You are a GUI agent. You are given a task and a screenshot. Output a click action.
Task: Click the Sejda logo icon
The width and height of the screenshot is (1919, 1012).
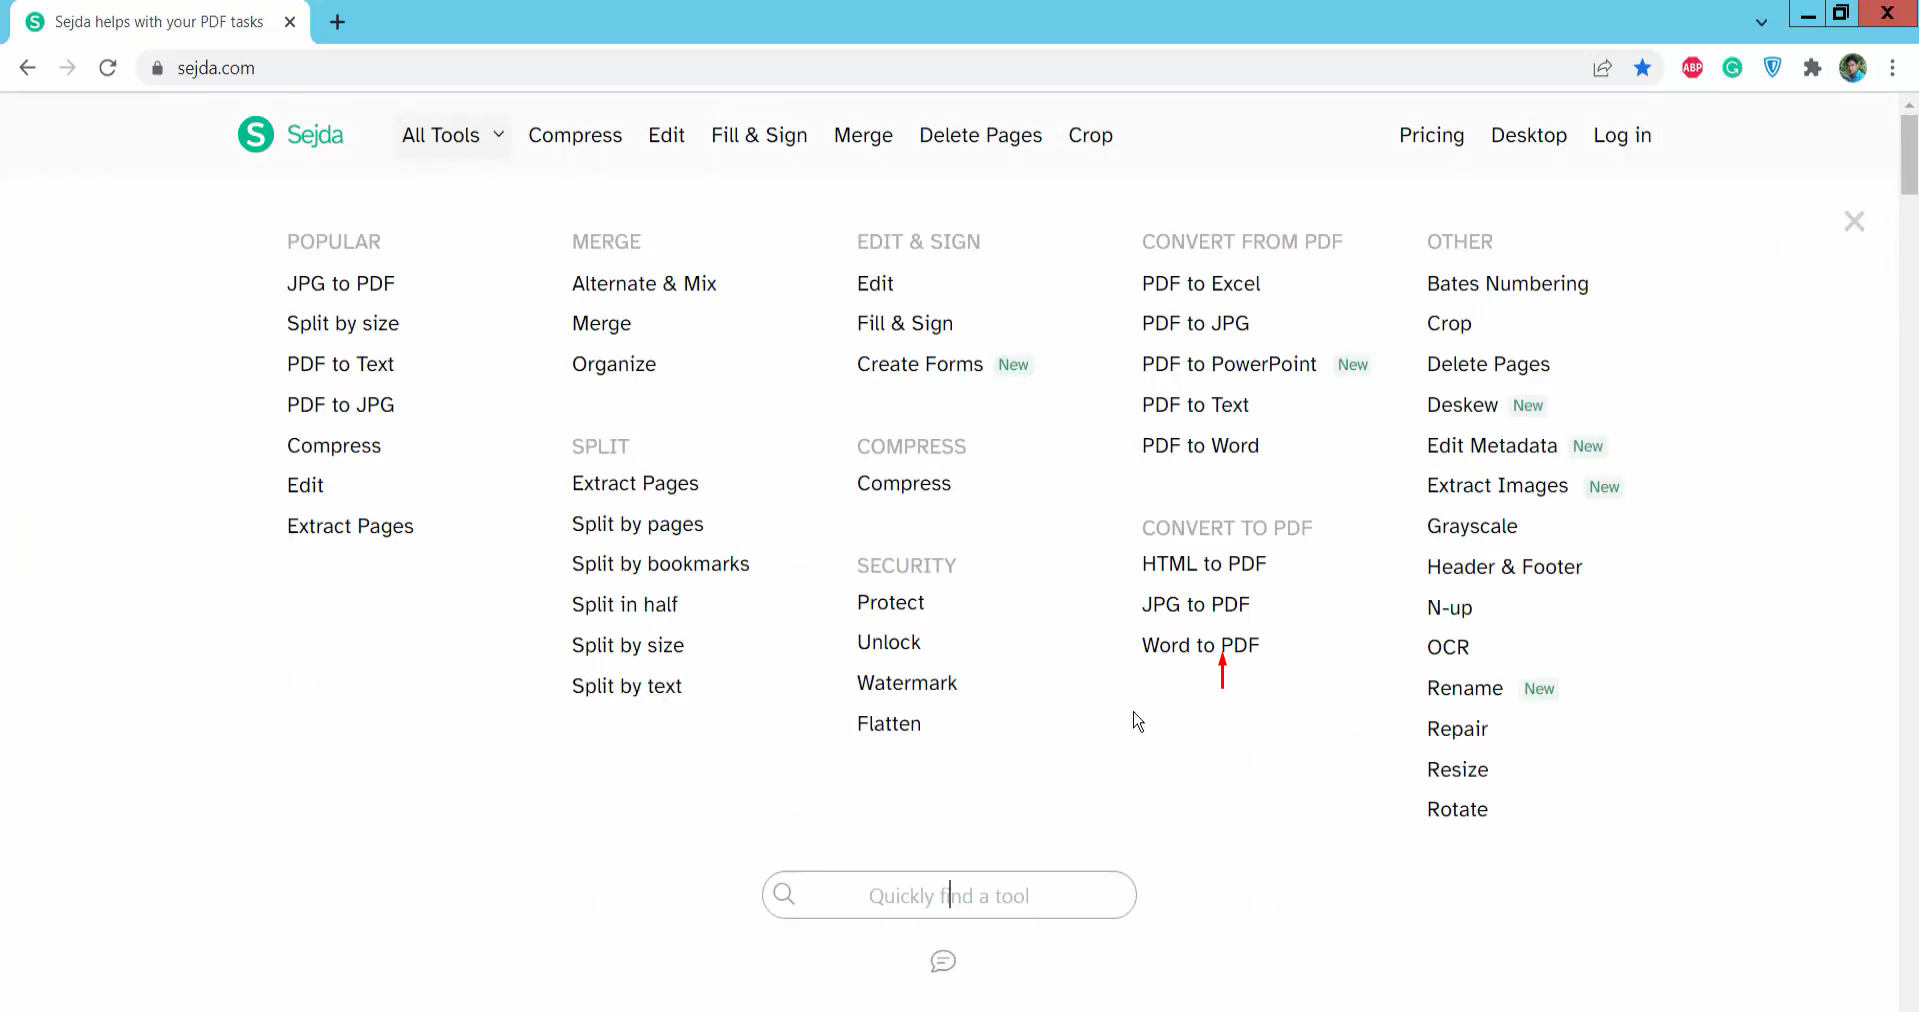256,134
